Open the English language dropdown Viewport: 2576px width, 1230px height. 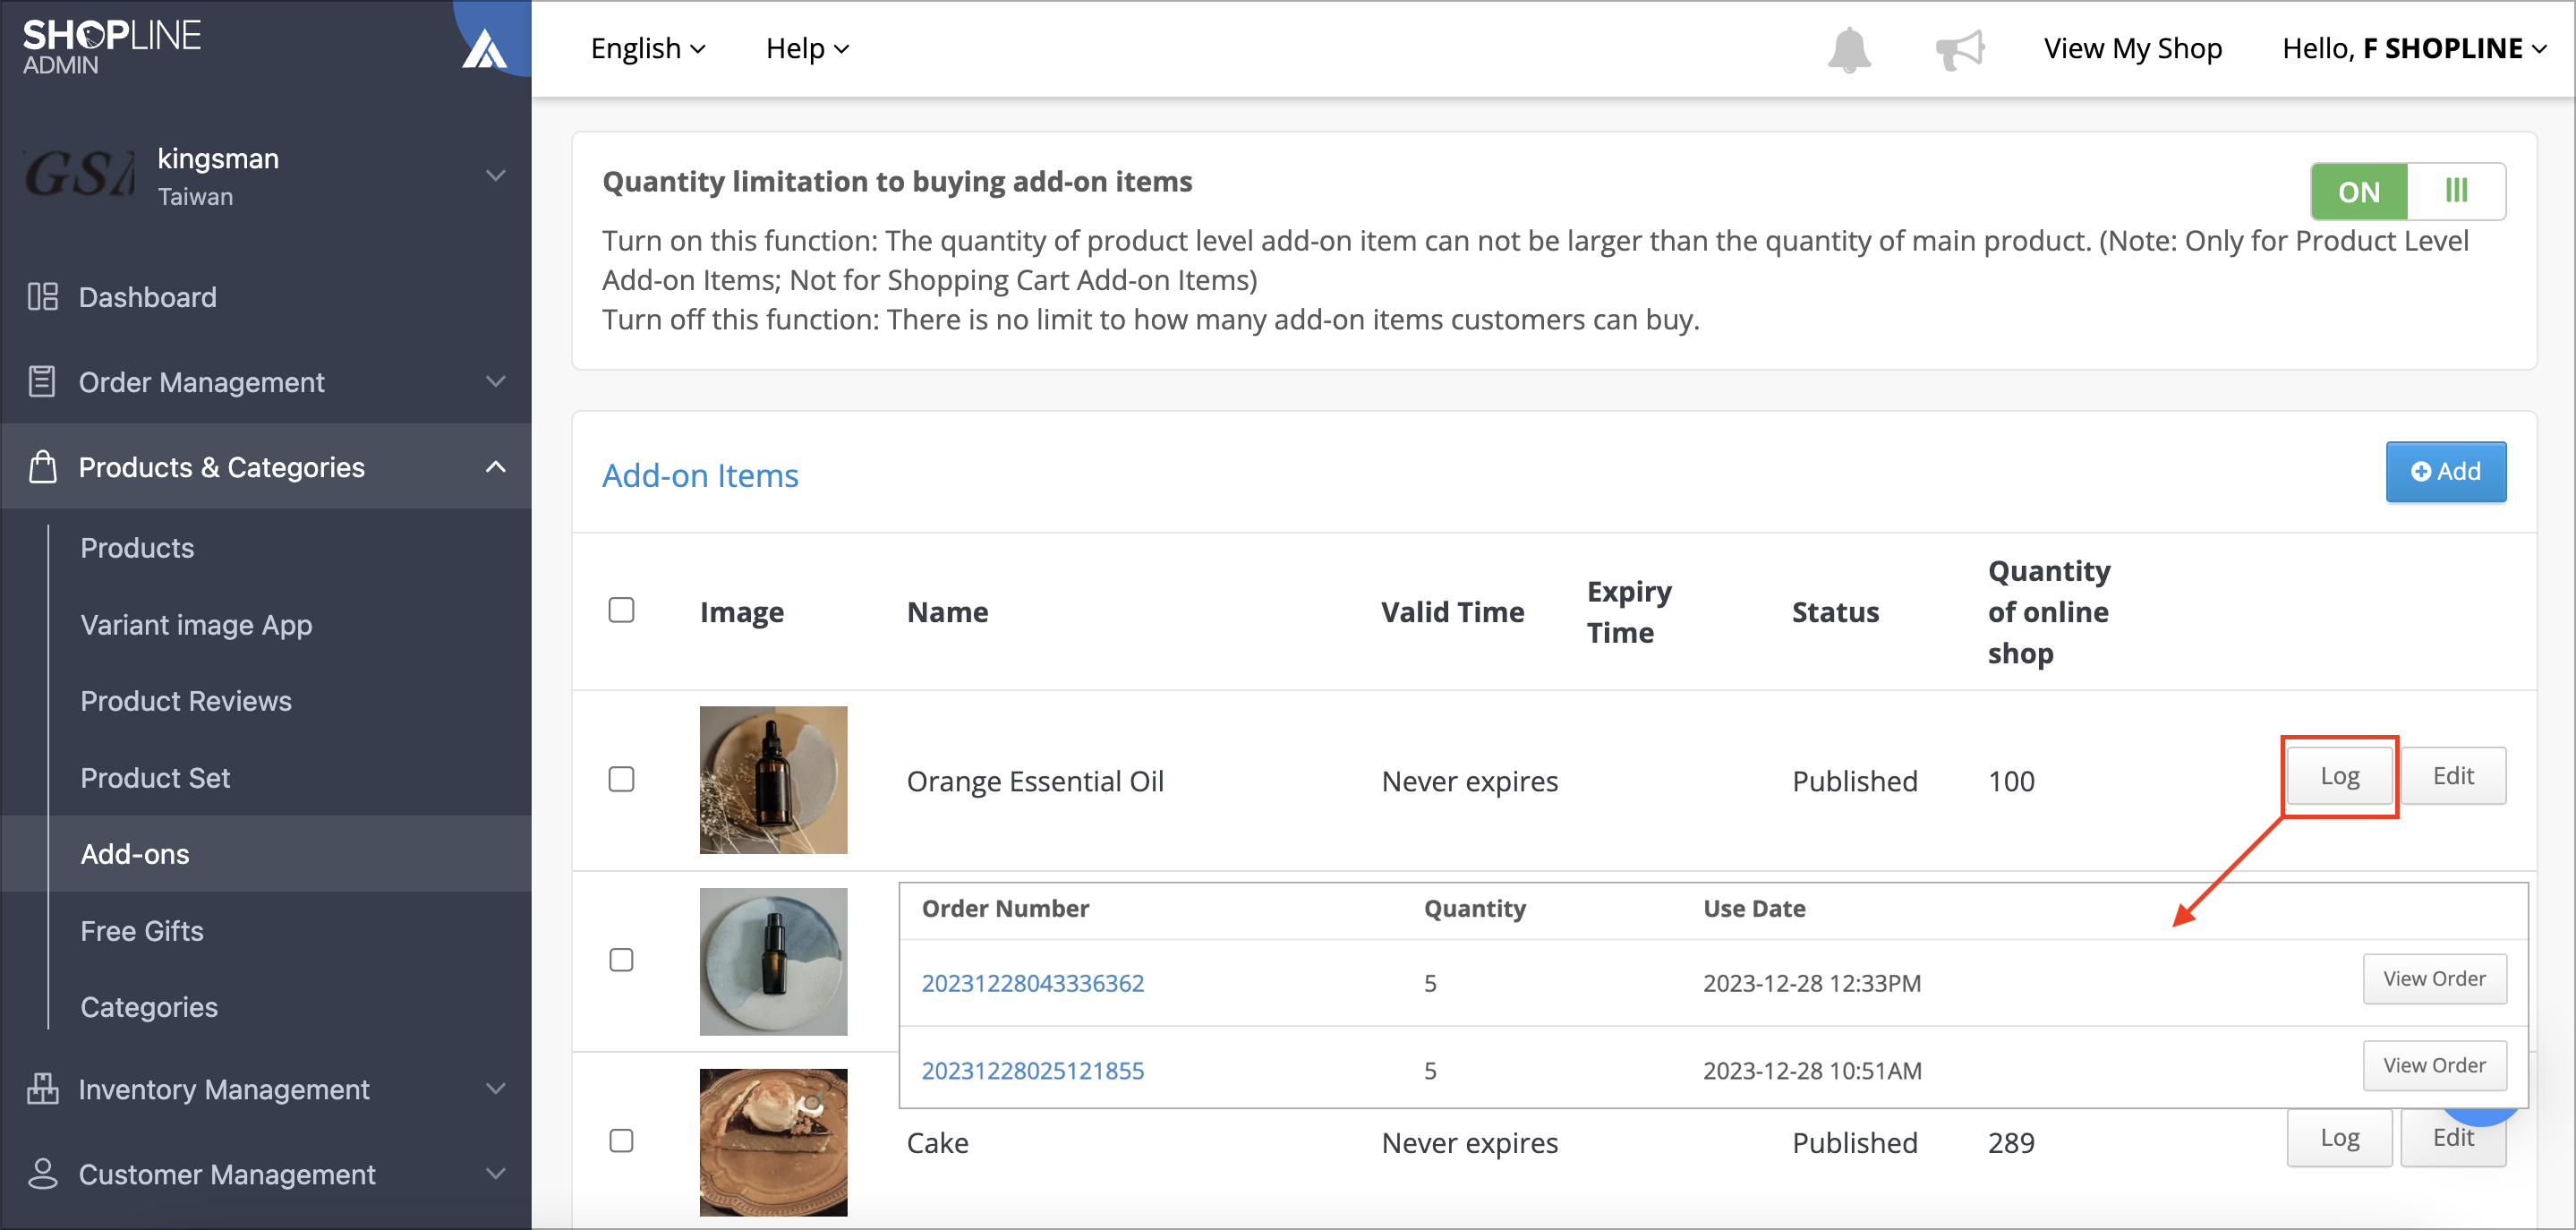(x=648, y=48)
